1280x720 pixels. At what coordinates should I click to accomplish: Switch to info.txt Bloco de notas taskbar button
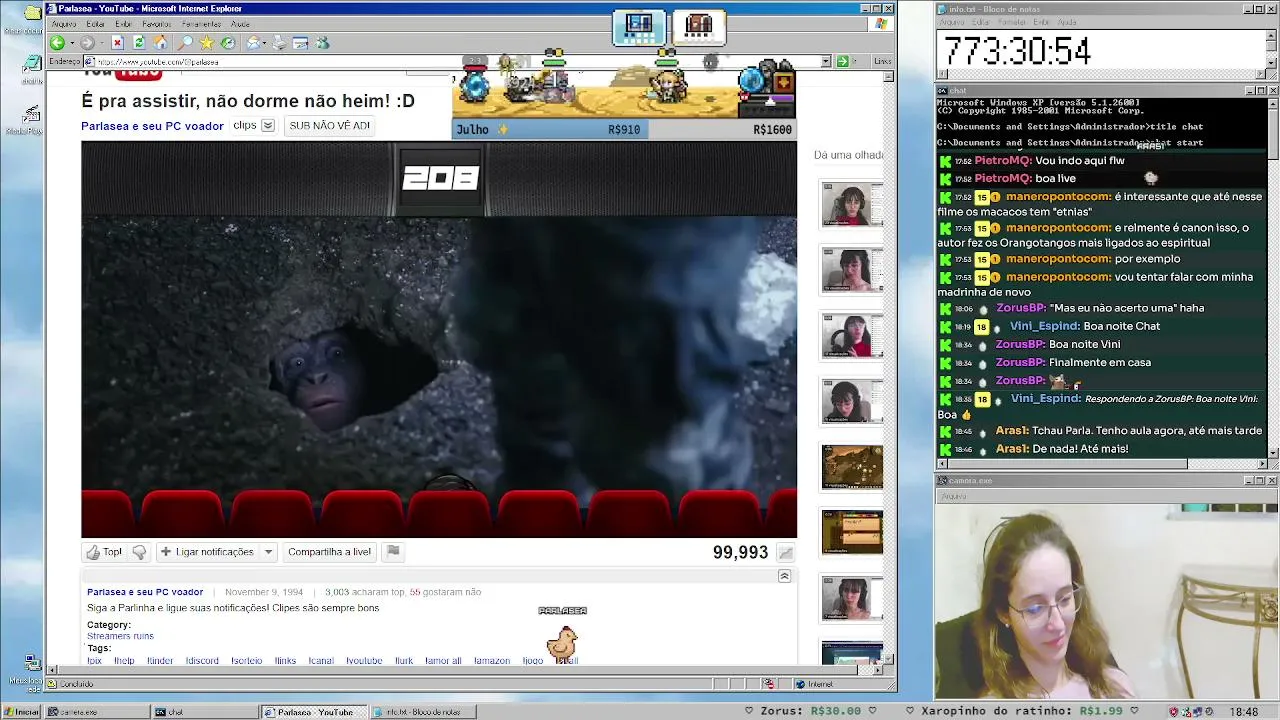[x=424, y=712]
